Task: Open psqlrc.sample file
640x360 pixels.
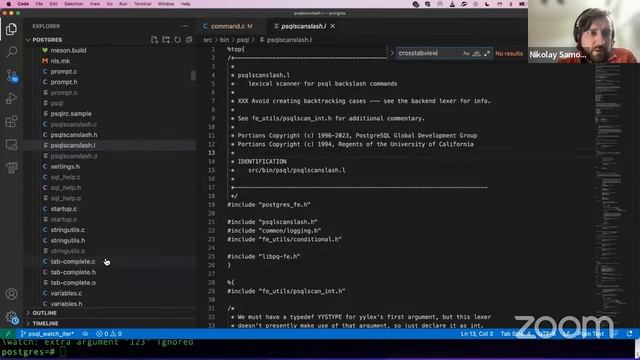Action: pos(71,113)
